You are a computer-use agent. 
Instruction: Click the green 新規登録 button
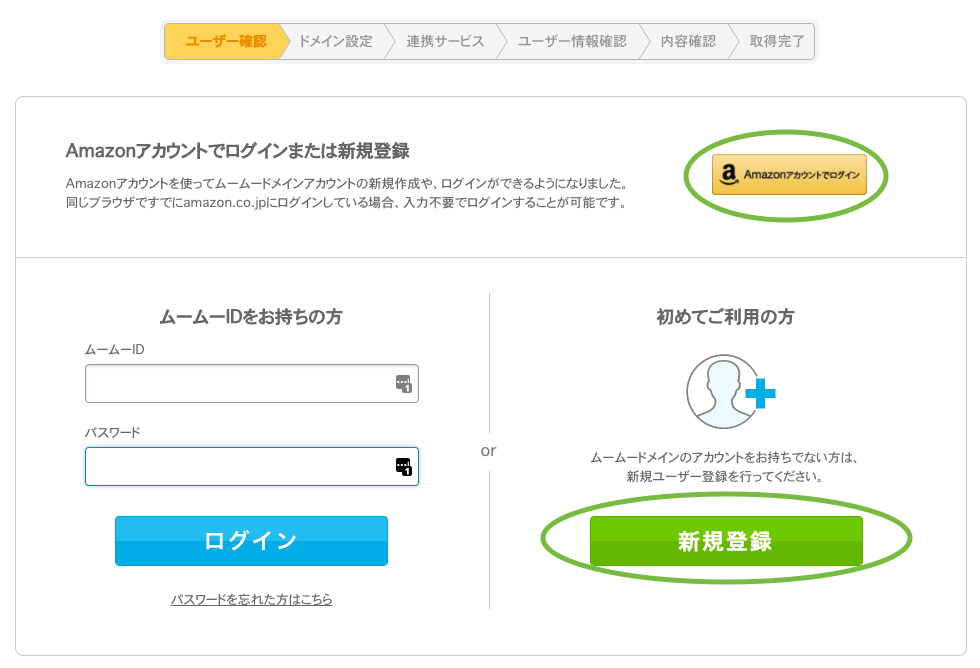pos(726,541)
